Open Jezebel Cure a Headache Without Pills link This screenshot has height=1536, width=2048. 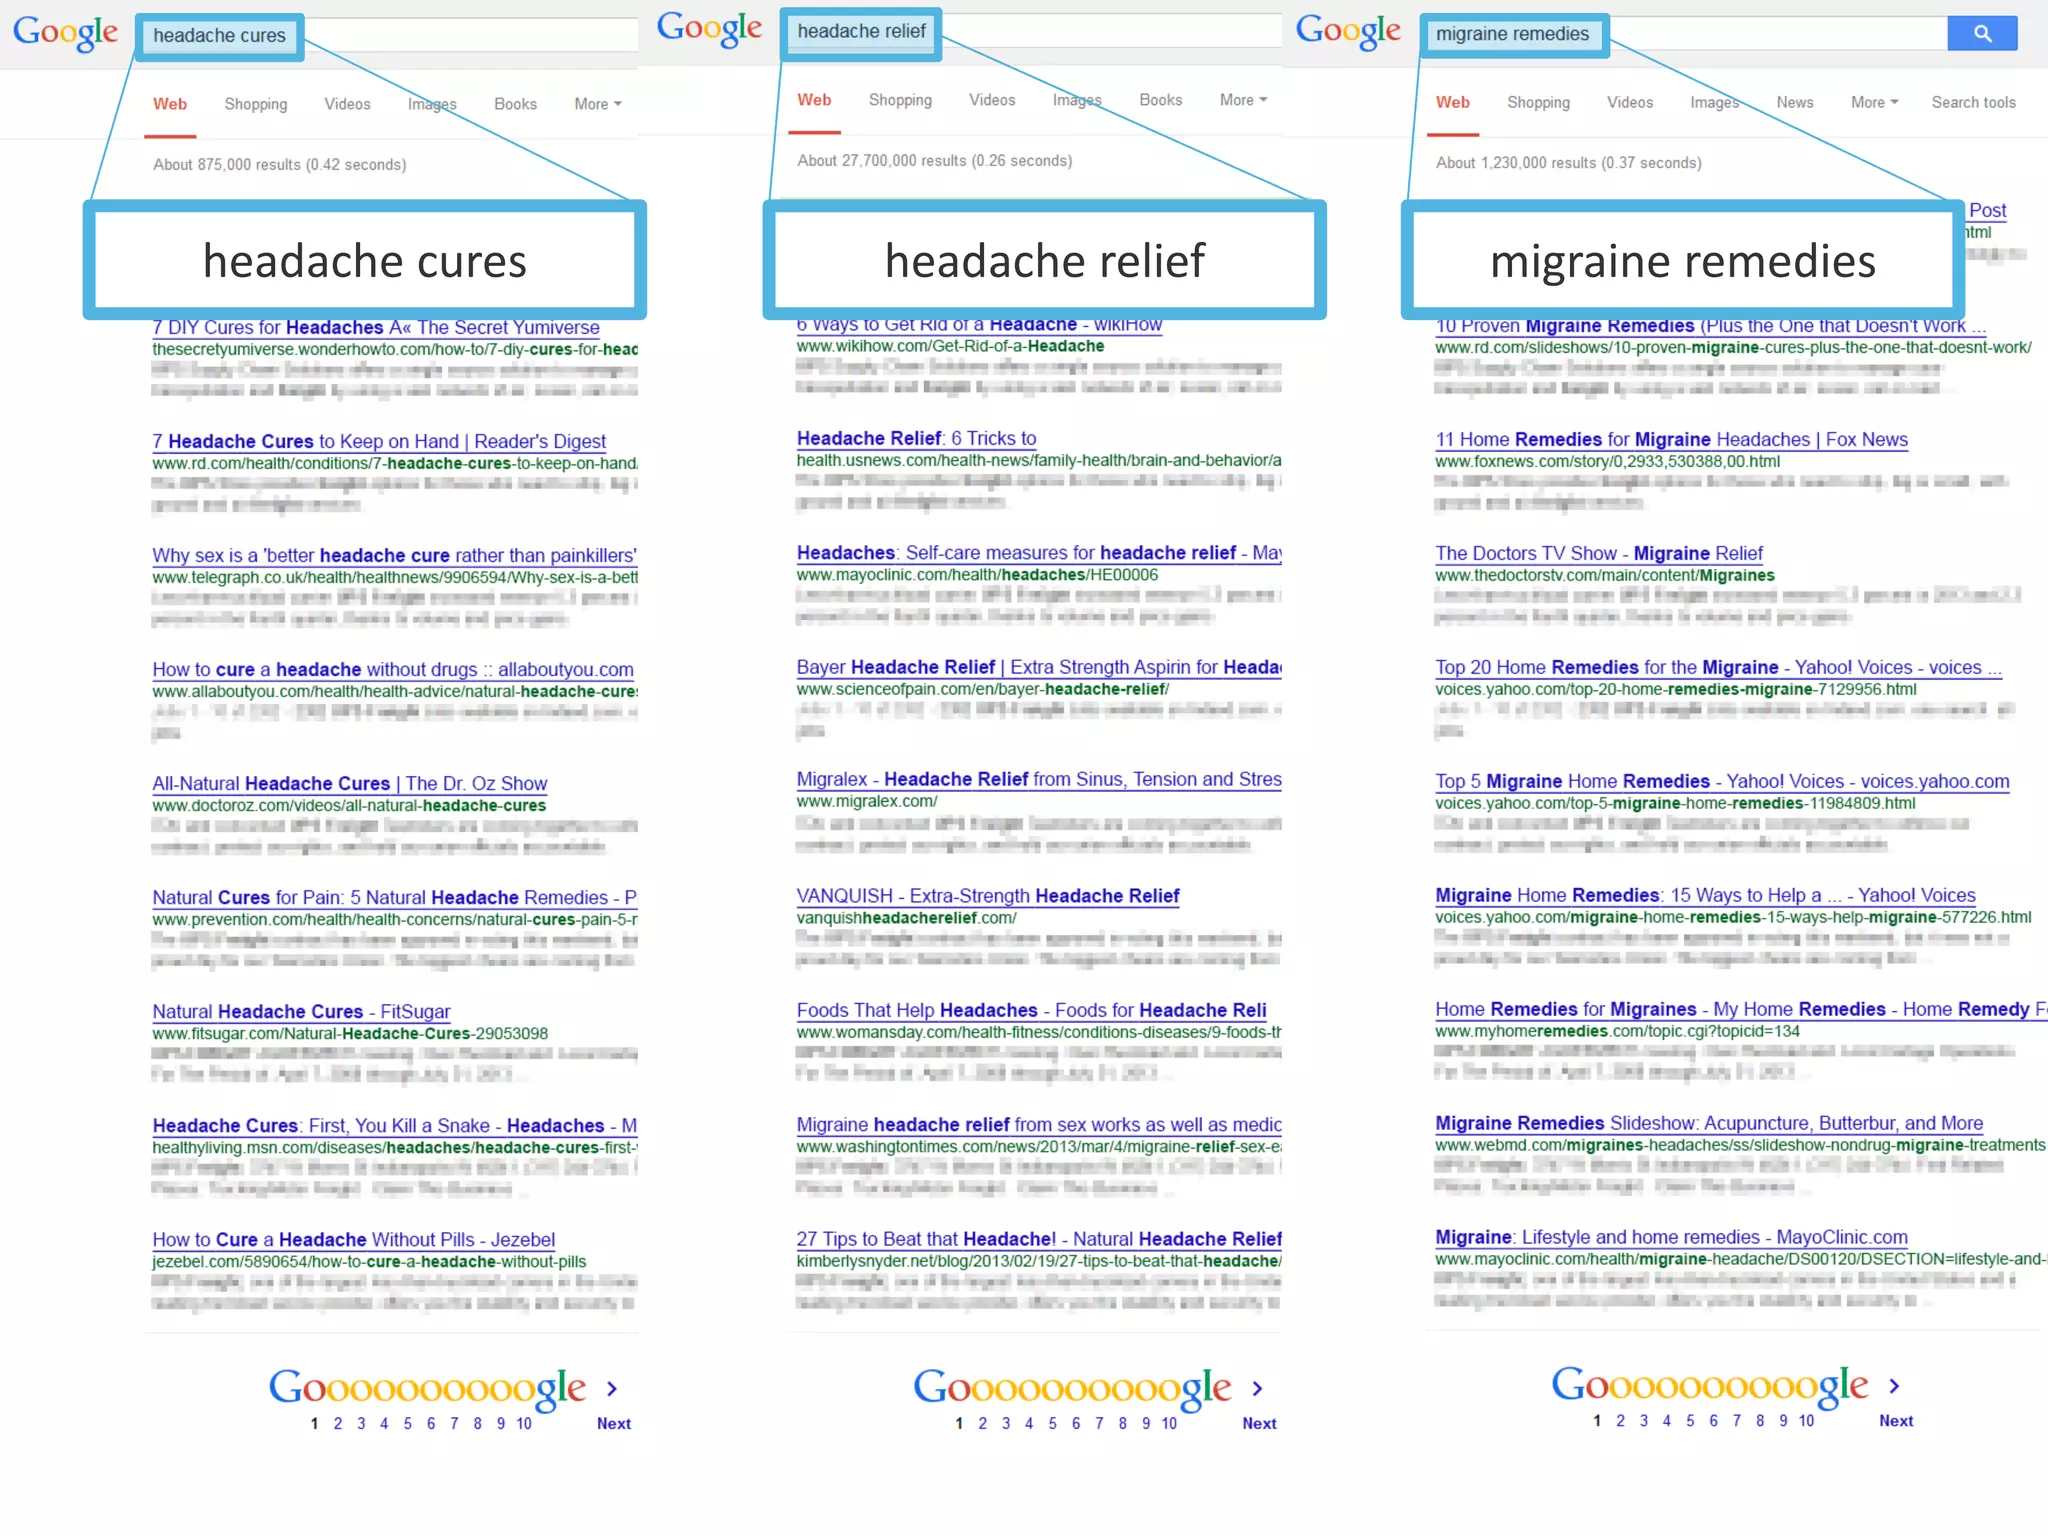[353, 1239]
